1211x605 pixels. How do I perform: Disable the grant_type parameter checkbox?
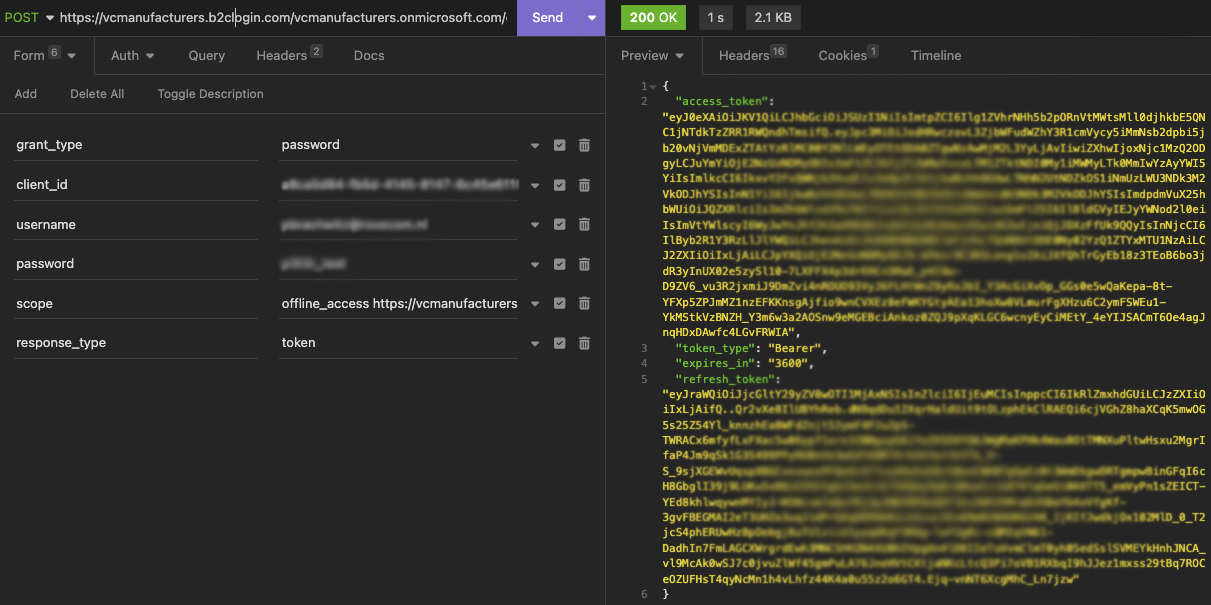click(x=559, y=145)
